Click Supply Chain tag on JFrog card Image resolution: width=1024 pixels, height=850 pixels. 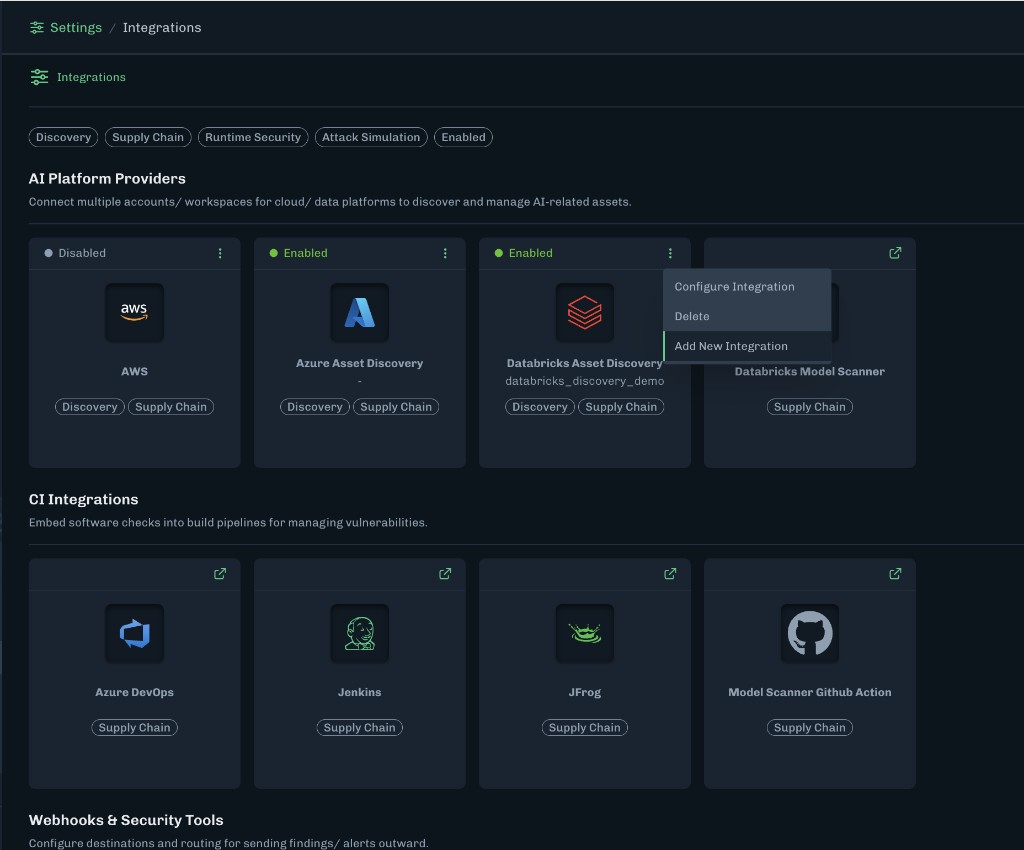pyautogui.click(x=584, y=727)
